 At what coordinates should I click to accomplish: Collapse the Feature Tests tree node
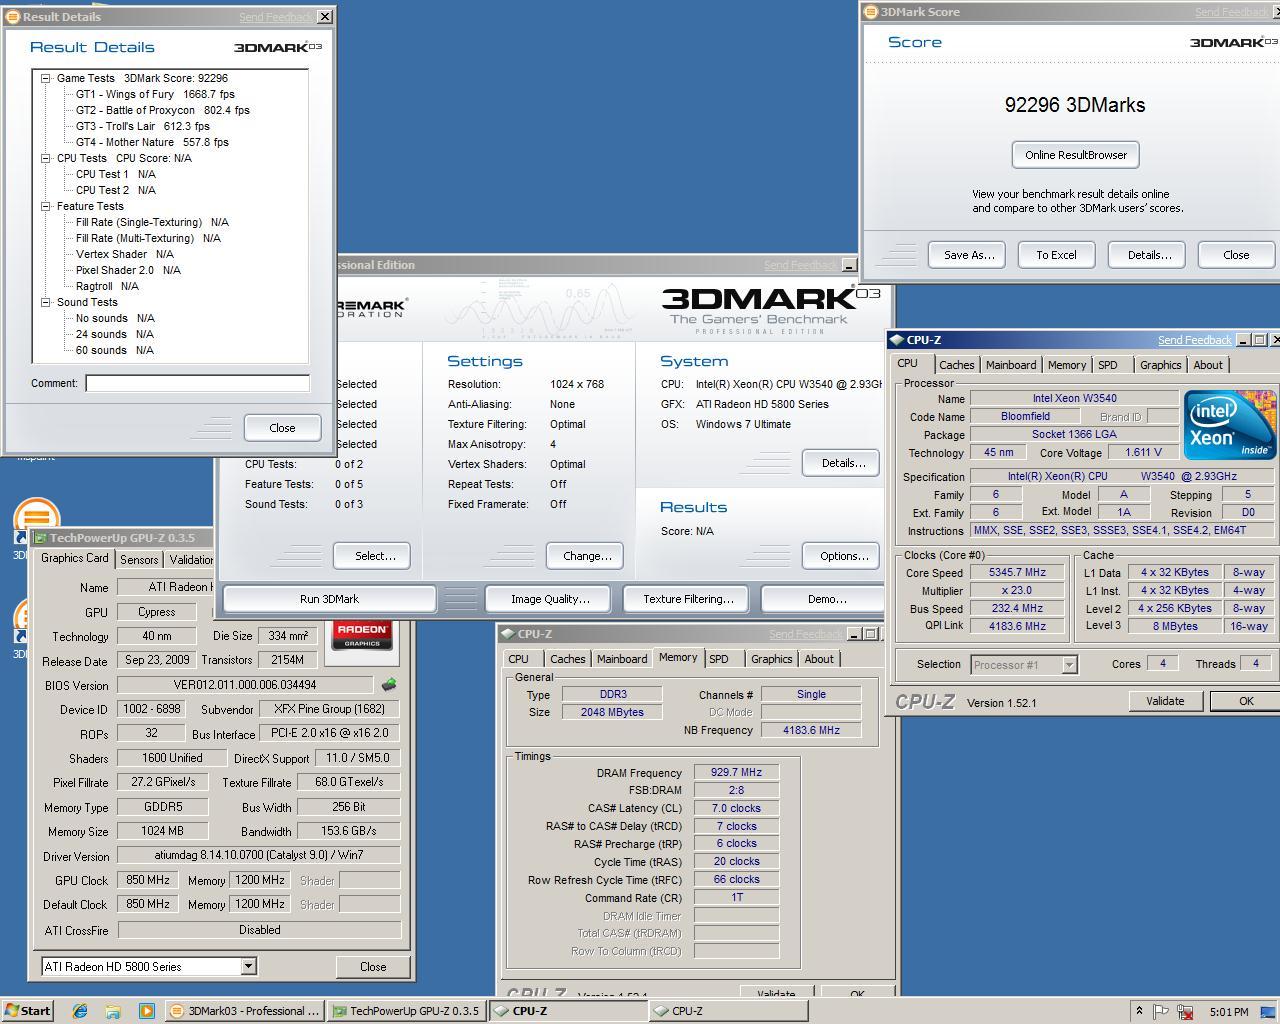tap(46, 206)
